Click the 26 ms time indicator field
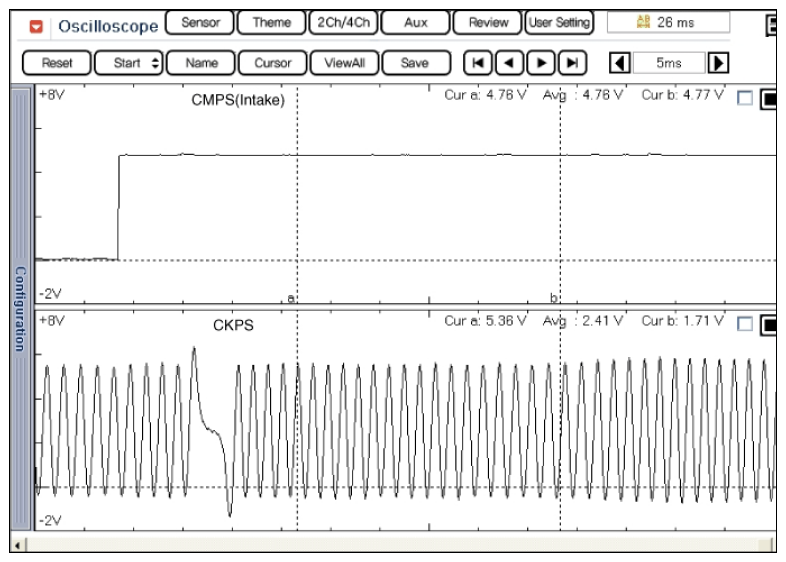Image resolution: width=786 pixels, height=562 pixels. [669, 21]
